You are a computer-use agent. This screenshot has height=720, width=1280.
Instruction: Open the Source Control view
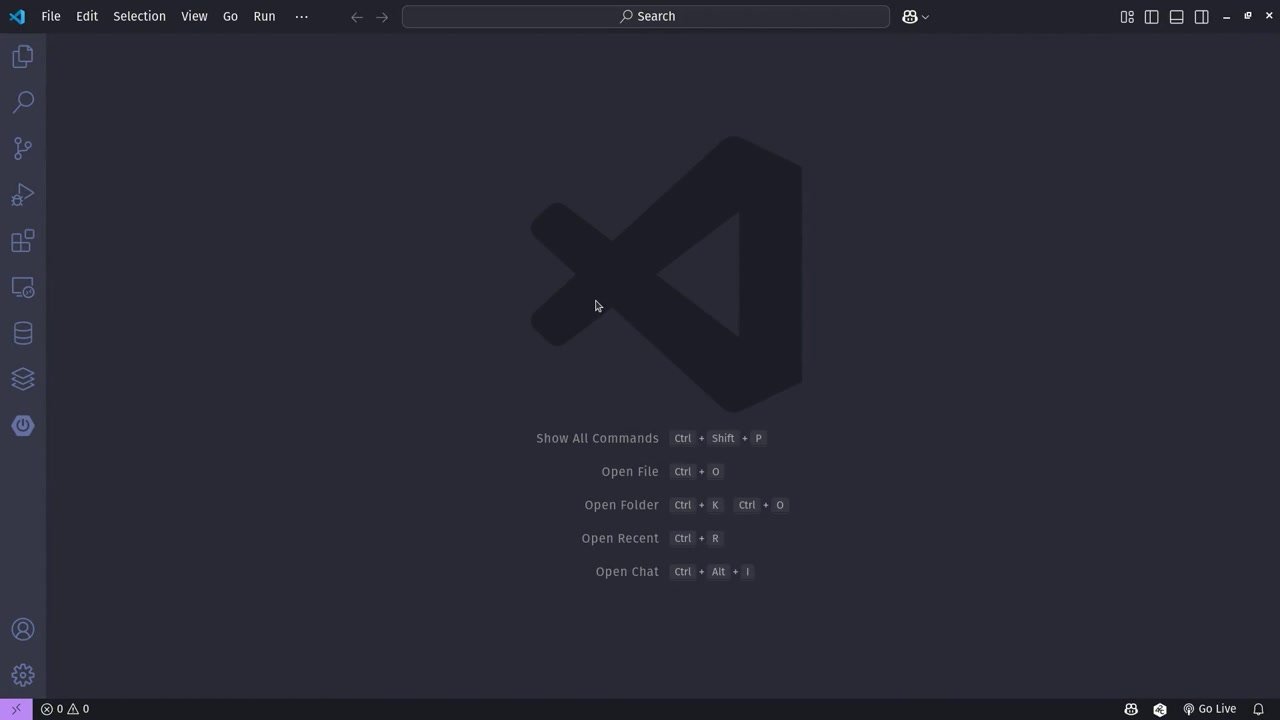(22, 148)
